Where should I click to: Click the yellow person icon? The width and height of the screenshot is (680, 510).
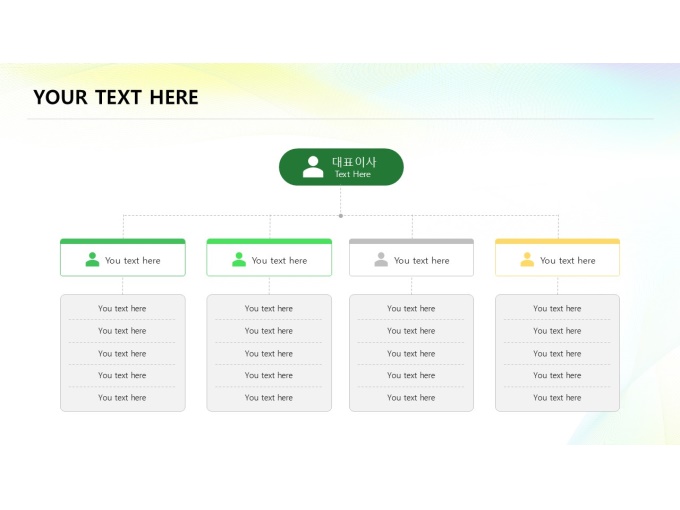tap(527, 260)
